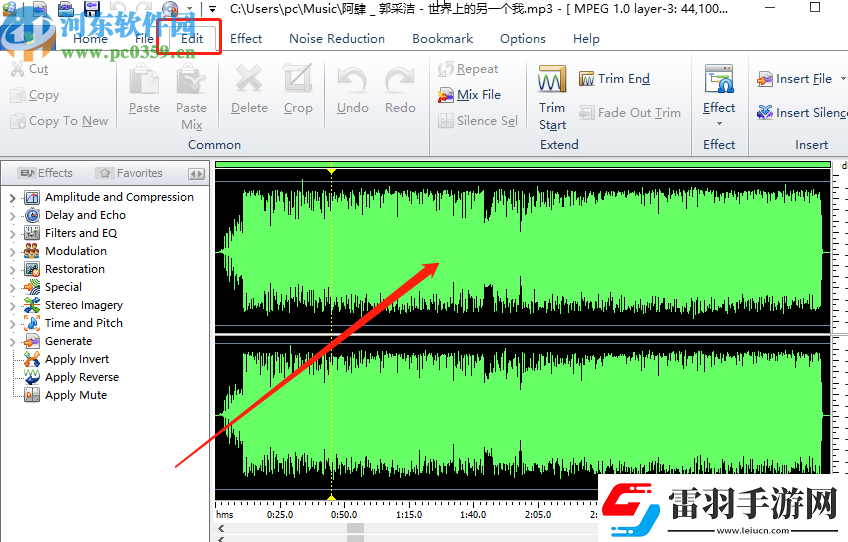Expand the Restoration node
Screen dimensions: 848x542
pos(13,269)
